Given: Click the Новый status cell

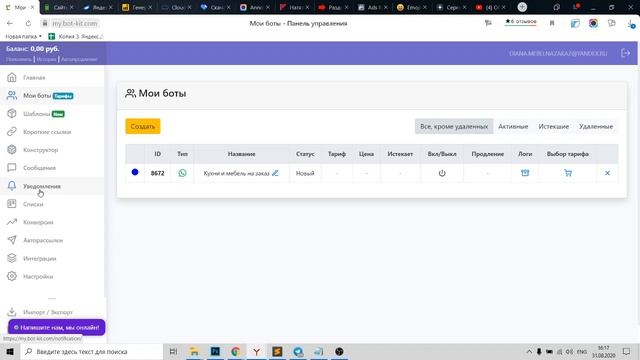Looking at the screenshot, I should tap(305, 173).
